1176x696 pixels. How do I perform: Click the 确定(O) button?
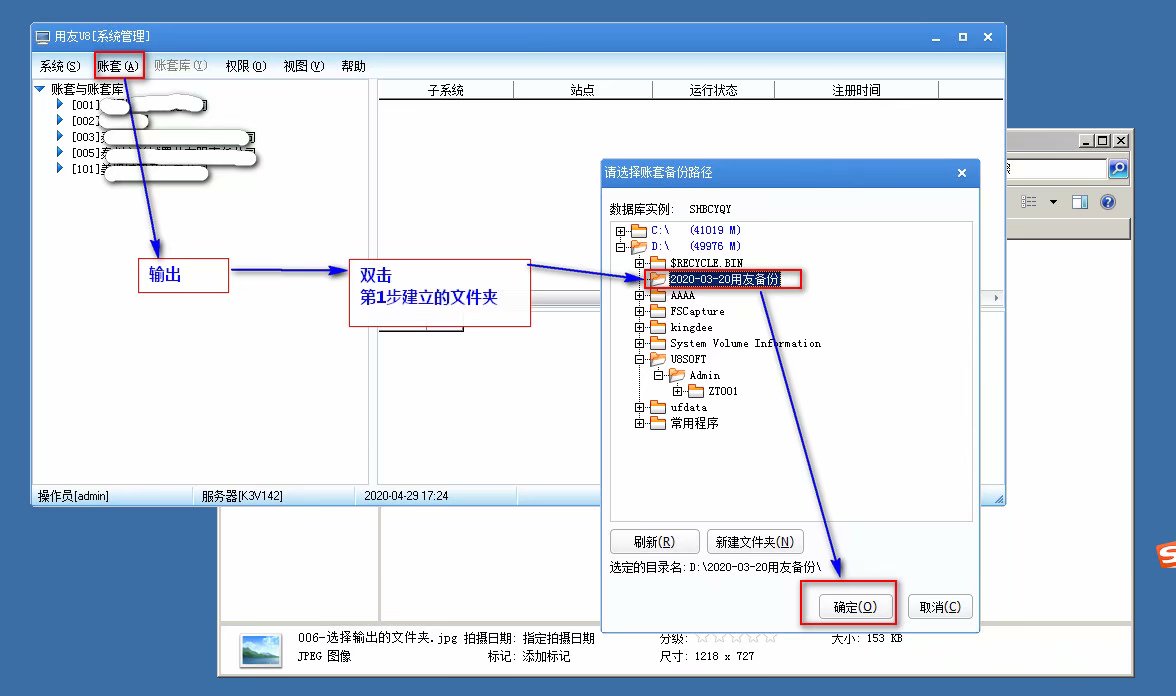tap(848, 607)
